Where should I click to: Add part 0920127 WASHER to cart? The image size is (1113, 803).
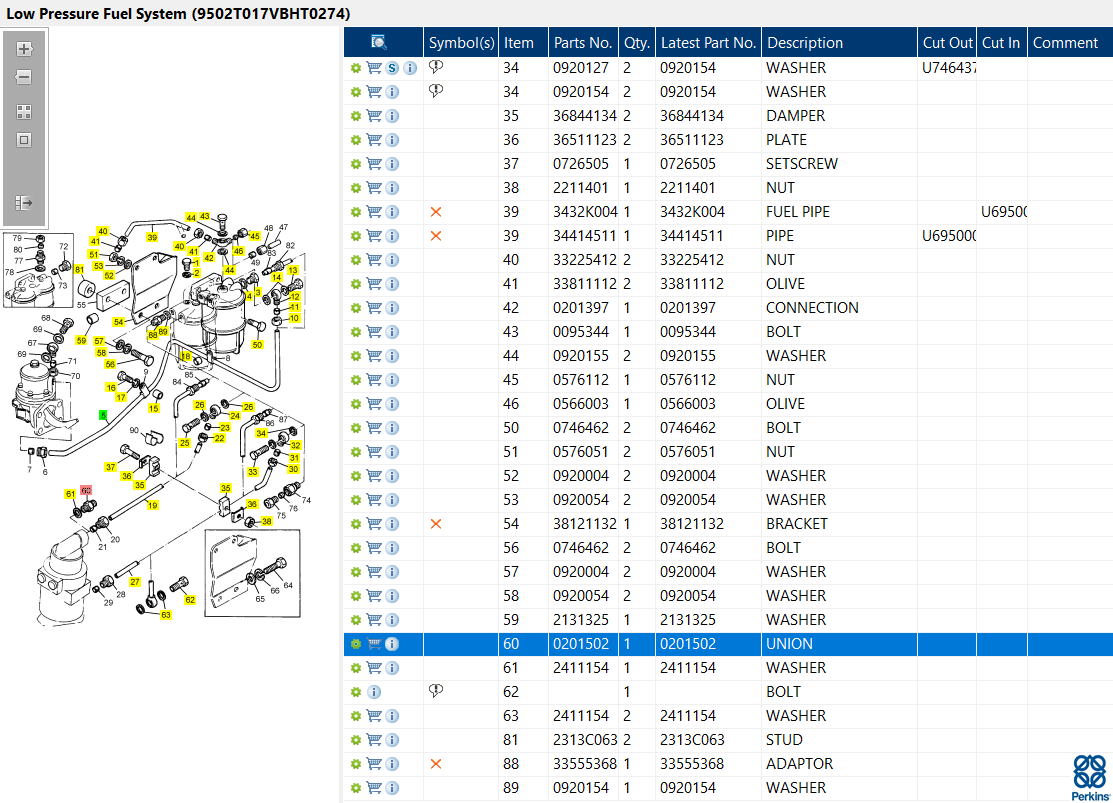[374, 68]
